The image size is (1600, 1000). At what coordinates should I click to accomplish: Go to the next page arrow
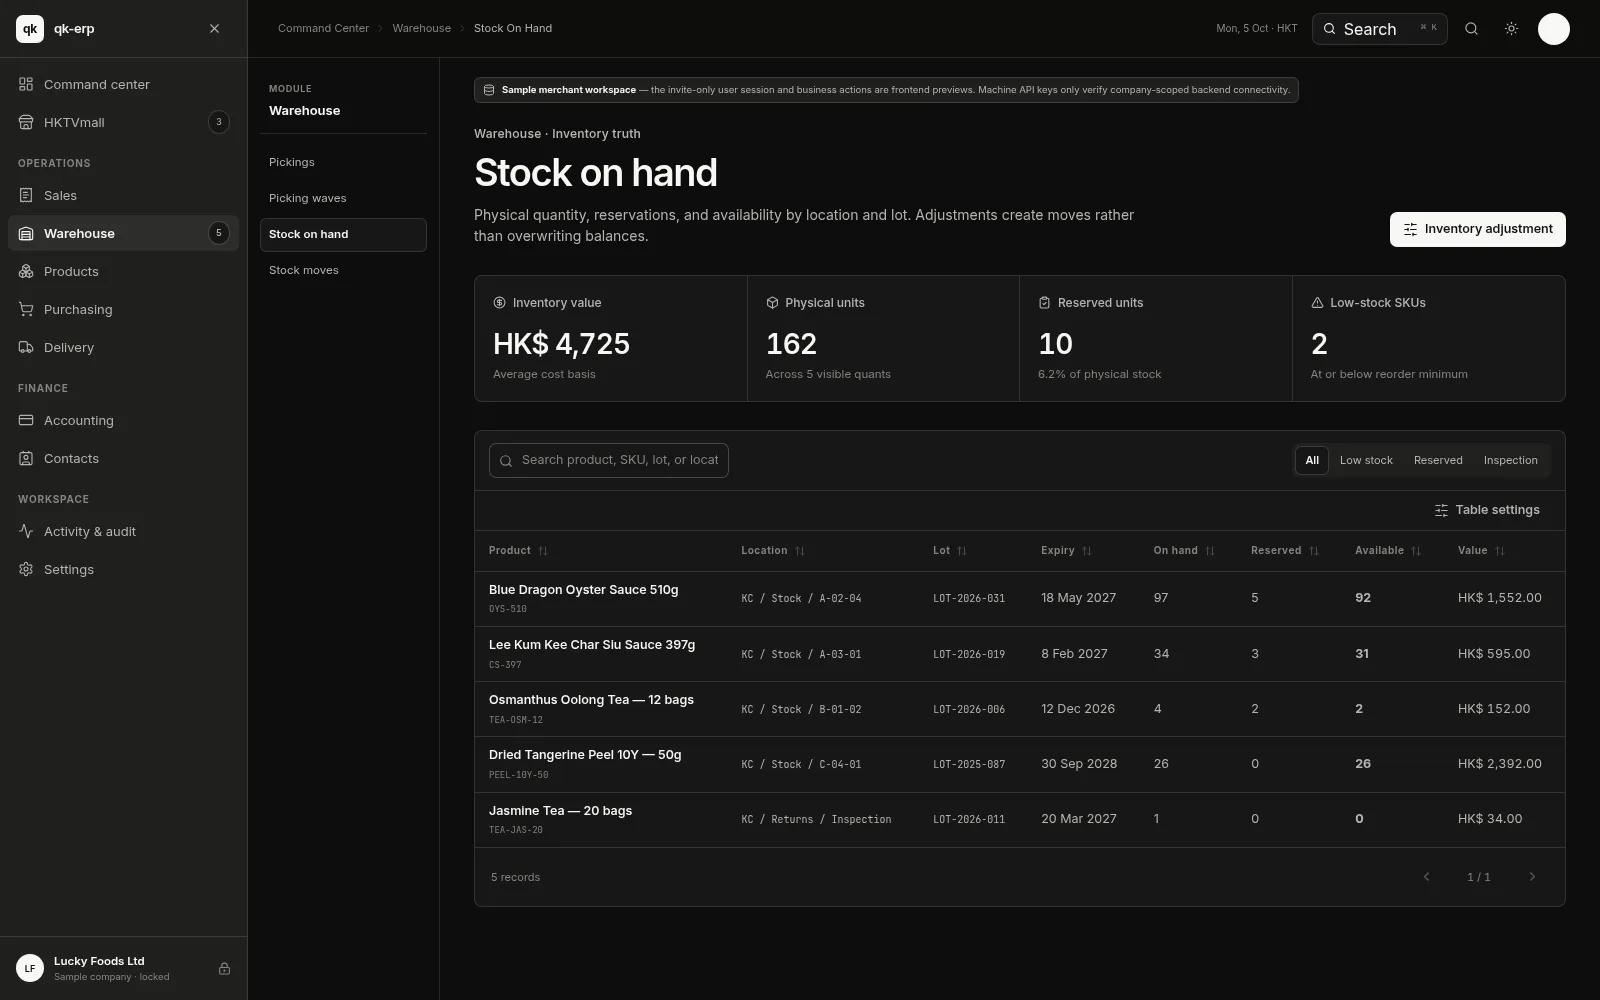[1532, 877]
